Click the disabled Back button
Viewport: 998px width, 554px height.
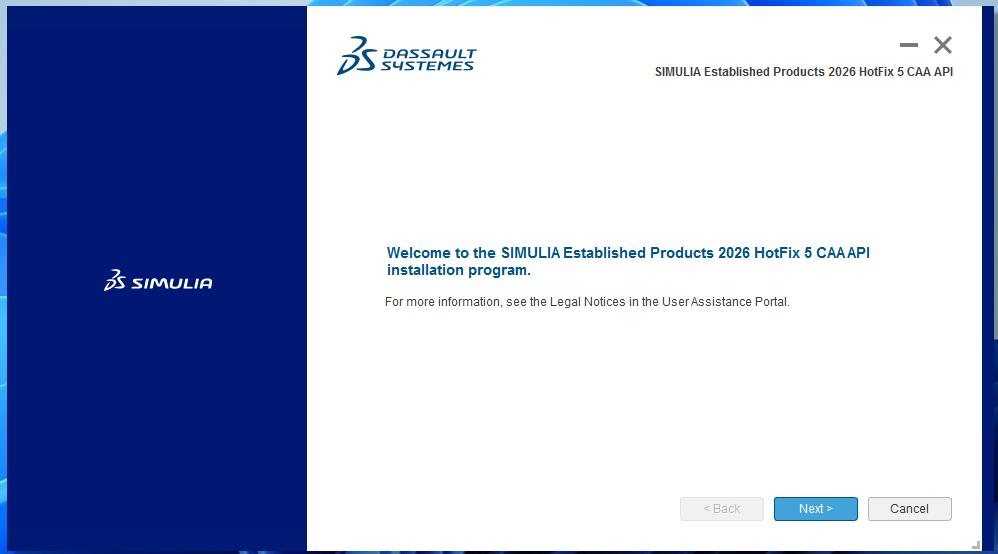click(x=722, y=509)
